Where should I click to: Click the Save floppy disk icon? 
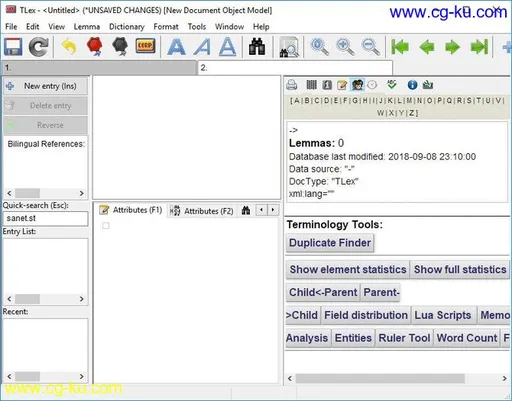(x=13, y=46)
